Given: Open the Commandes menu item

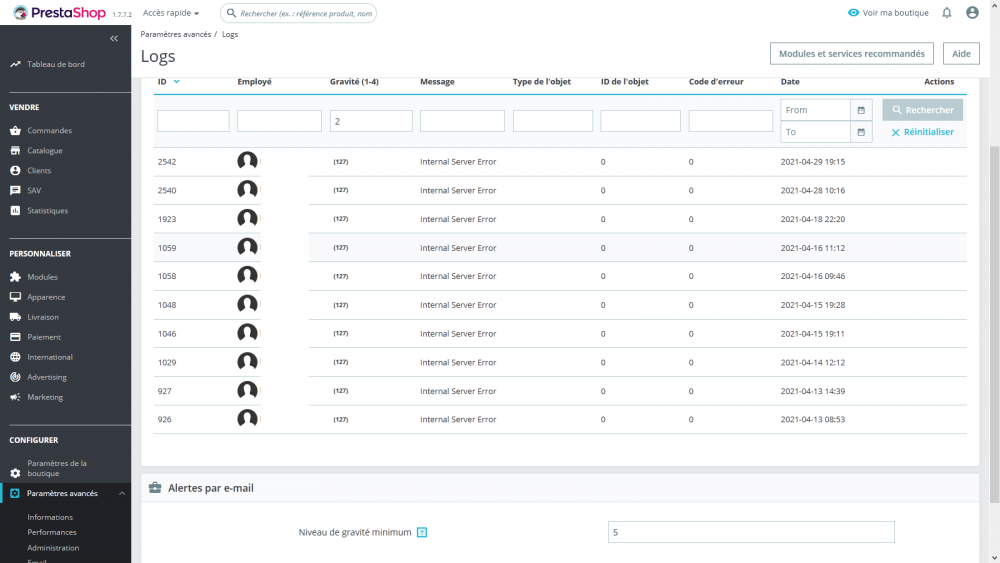Looking at the screenshot, I should click(x=49, y=131).
